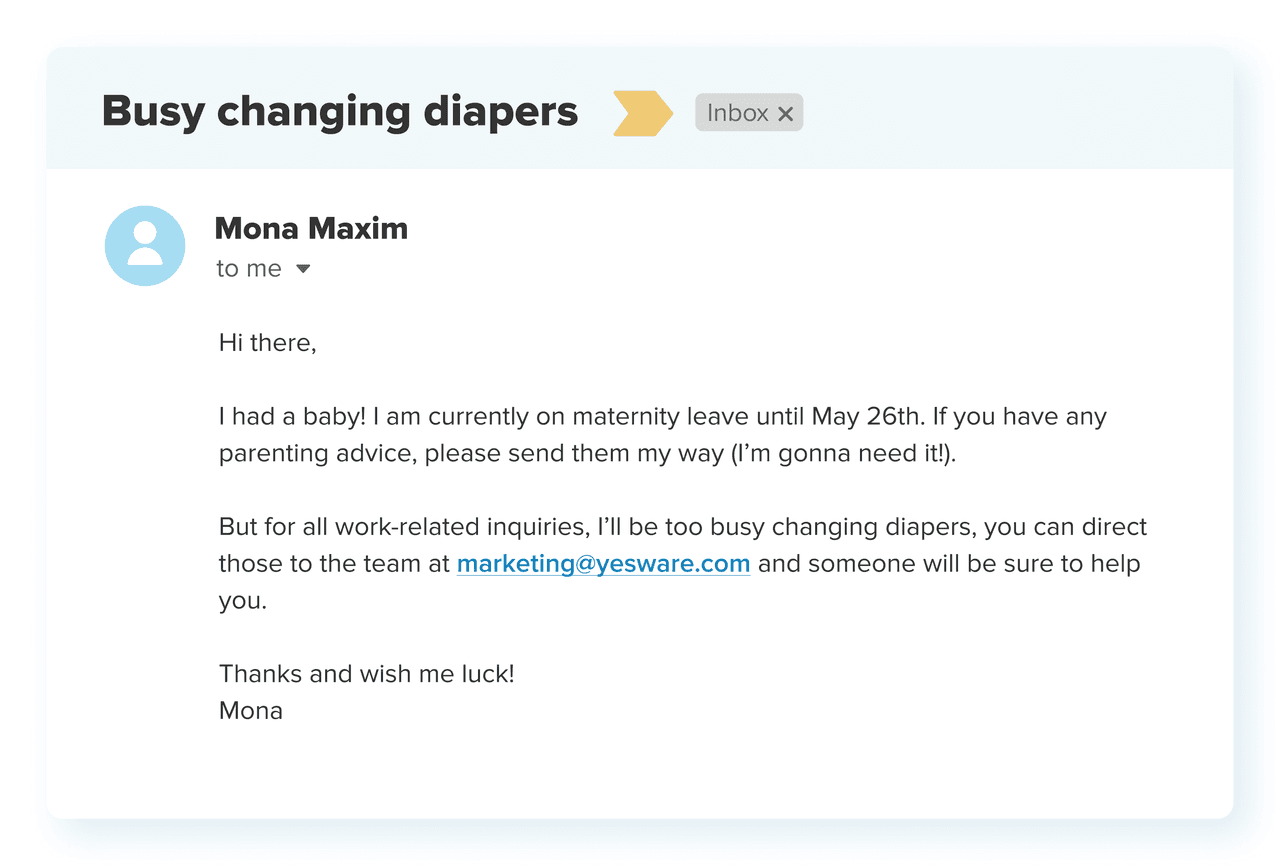Remove the Inbox label with its X

click(x=786, y=114)
